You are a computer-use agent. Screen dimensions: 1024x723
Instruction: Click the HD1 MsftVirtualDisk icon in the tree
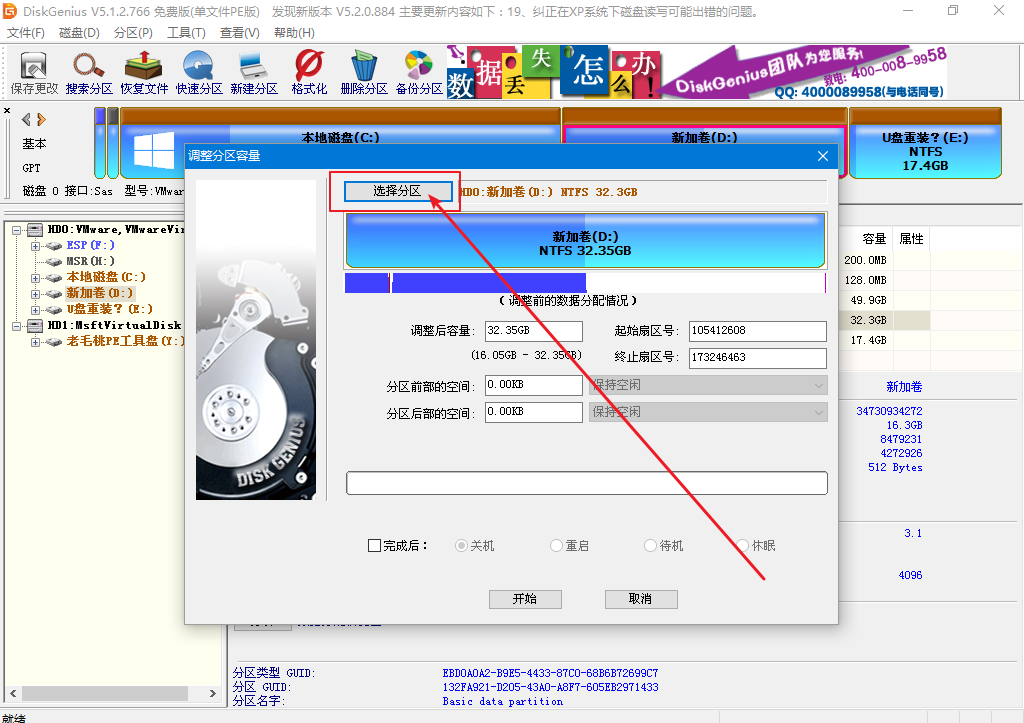[x=35, y=325]
